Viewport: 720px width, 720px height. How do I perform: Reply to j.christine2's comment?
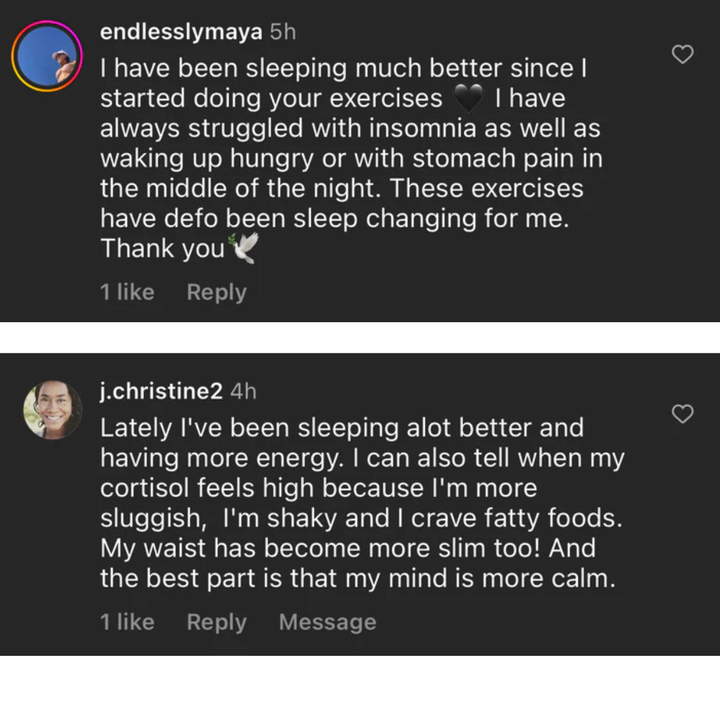(x=216, y=622)
